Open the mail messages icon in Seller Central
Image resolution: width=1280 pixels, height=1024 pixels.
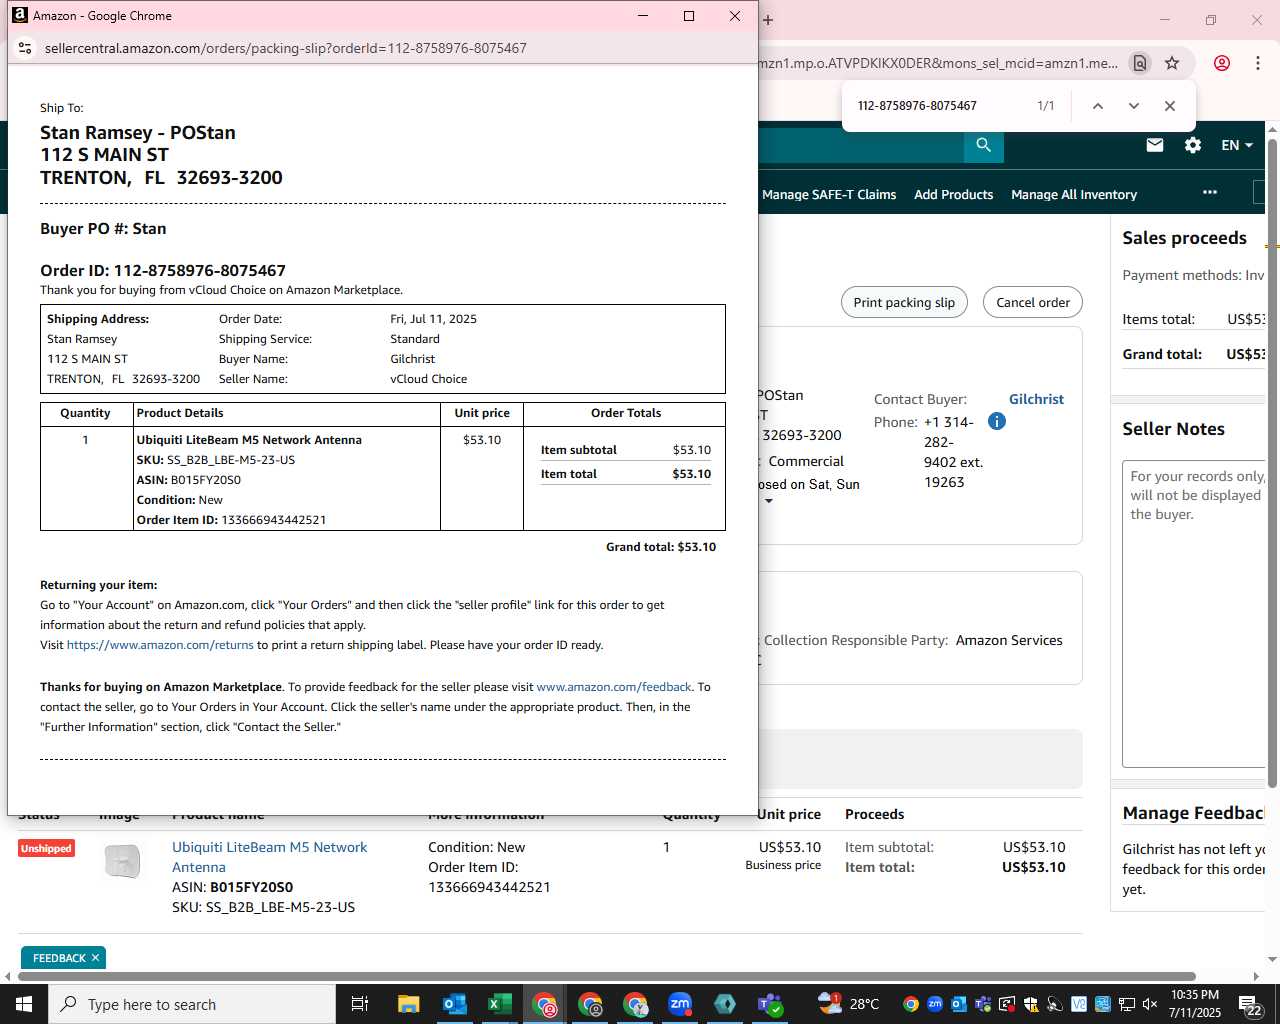point(1155,145)
